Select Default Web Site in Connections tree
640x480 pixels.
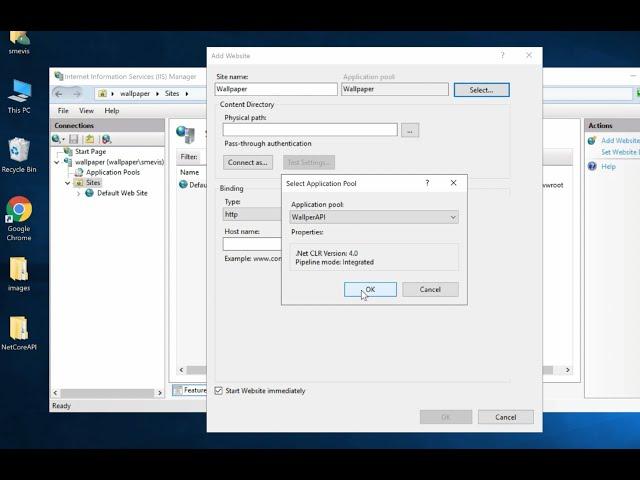[x=122, y=193]
